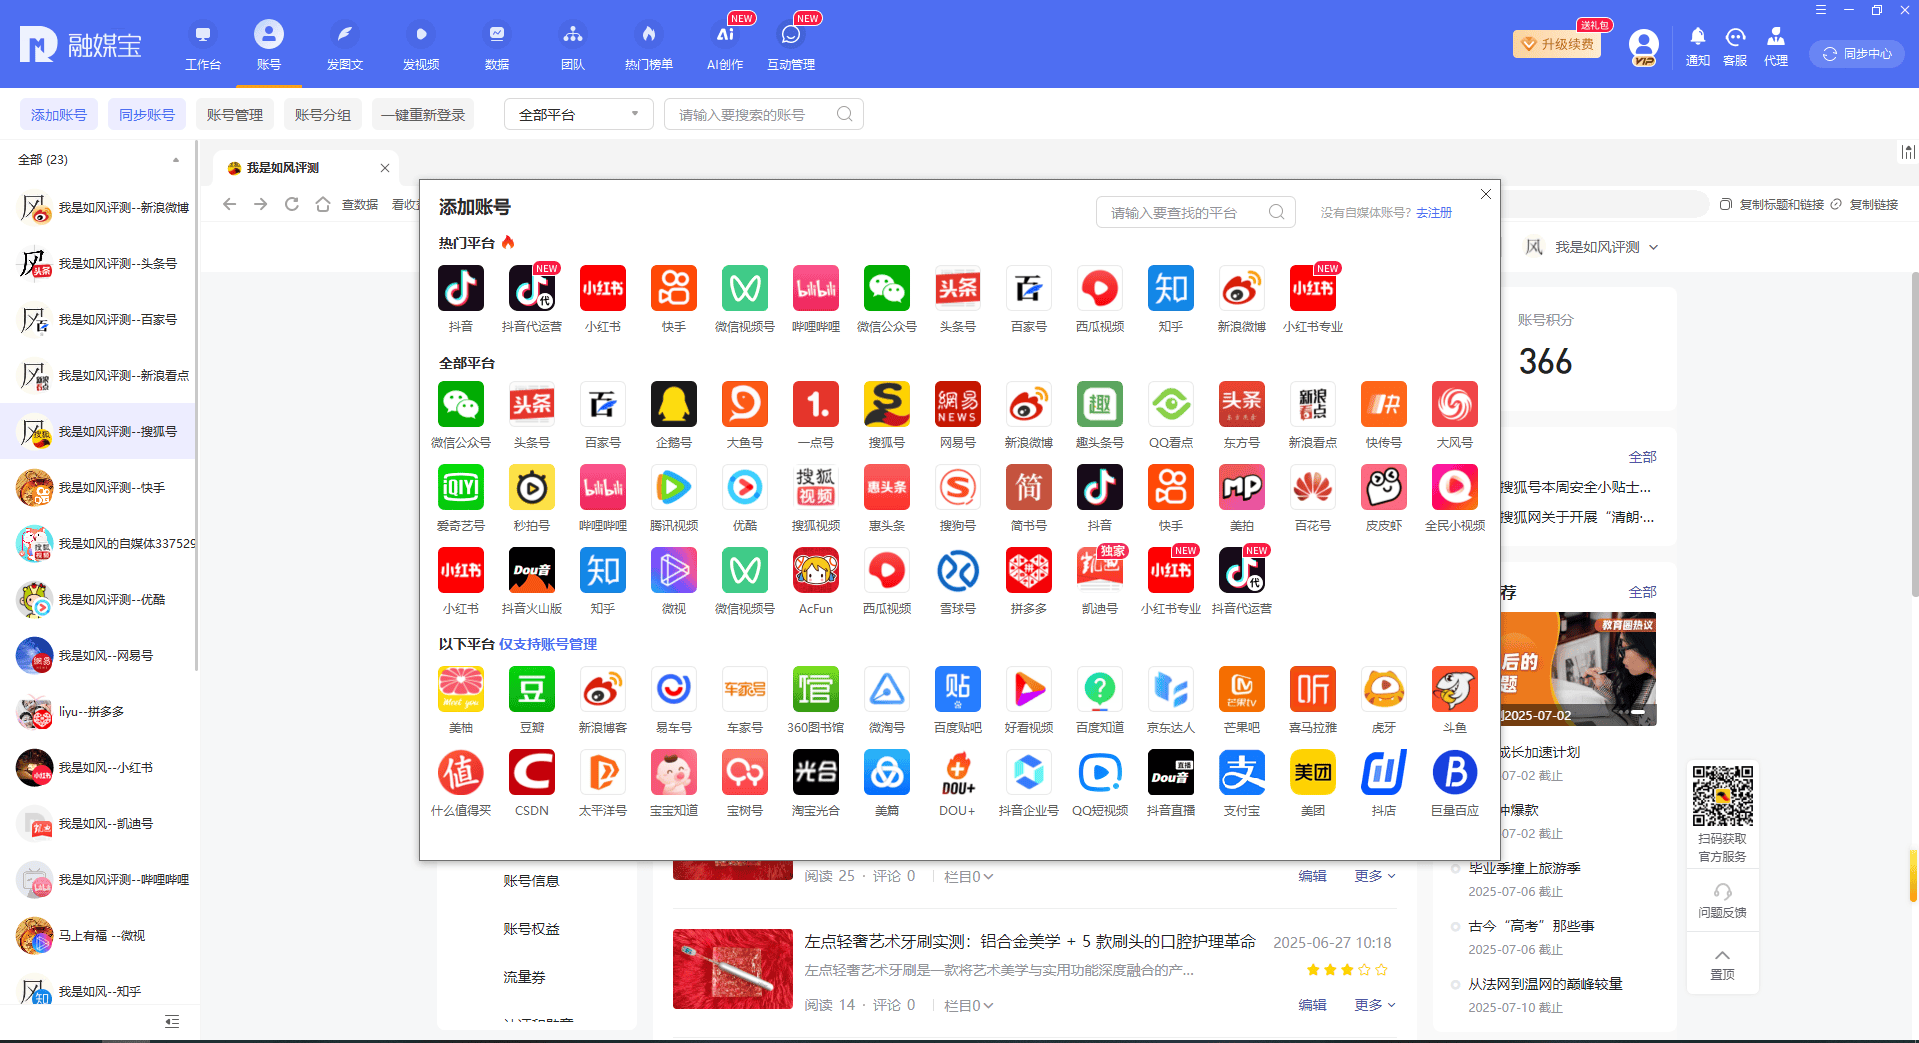Open the 全部平台 dropdown
Screen dimensions: 1919x1043
pos(579,114)
